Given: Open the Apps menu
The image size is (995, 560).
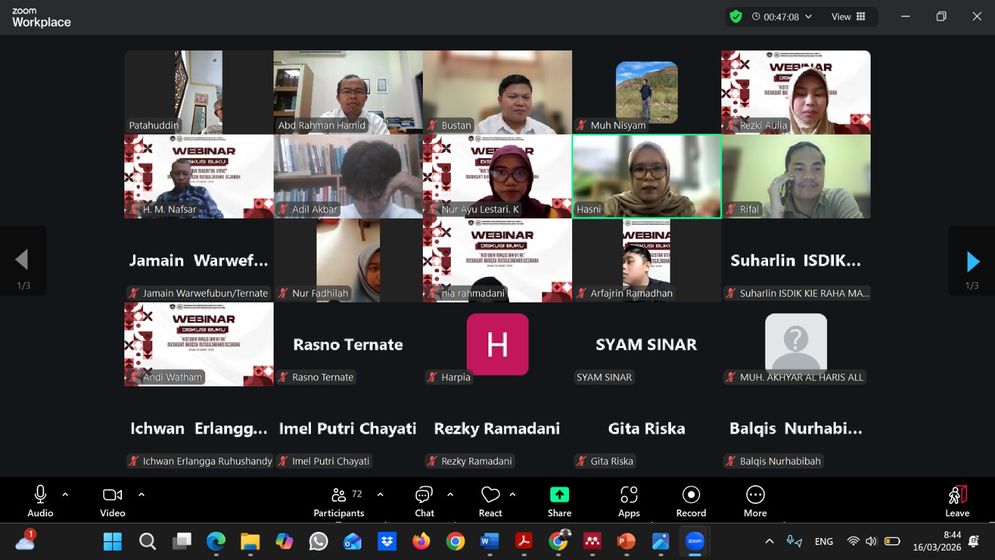Looking at the screenshot, I should [628, 499].
